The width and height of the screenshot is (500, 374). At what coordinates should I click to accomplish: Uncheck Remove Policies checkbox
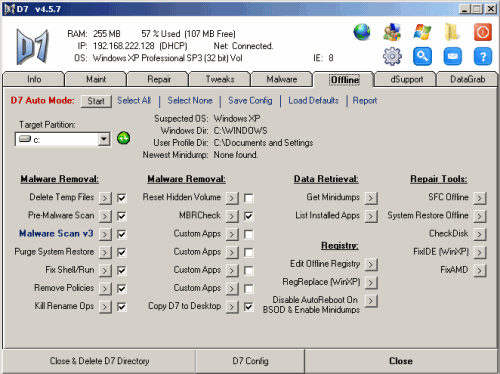(122, 288)
